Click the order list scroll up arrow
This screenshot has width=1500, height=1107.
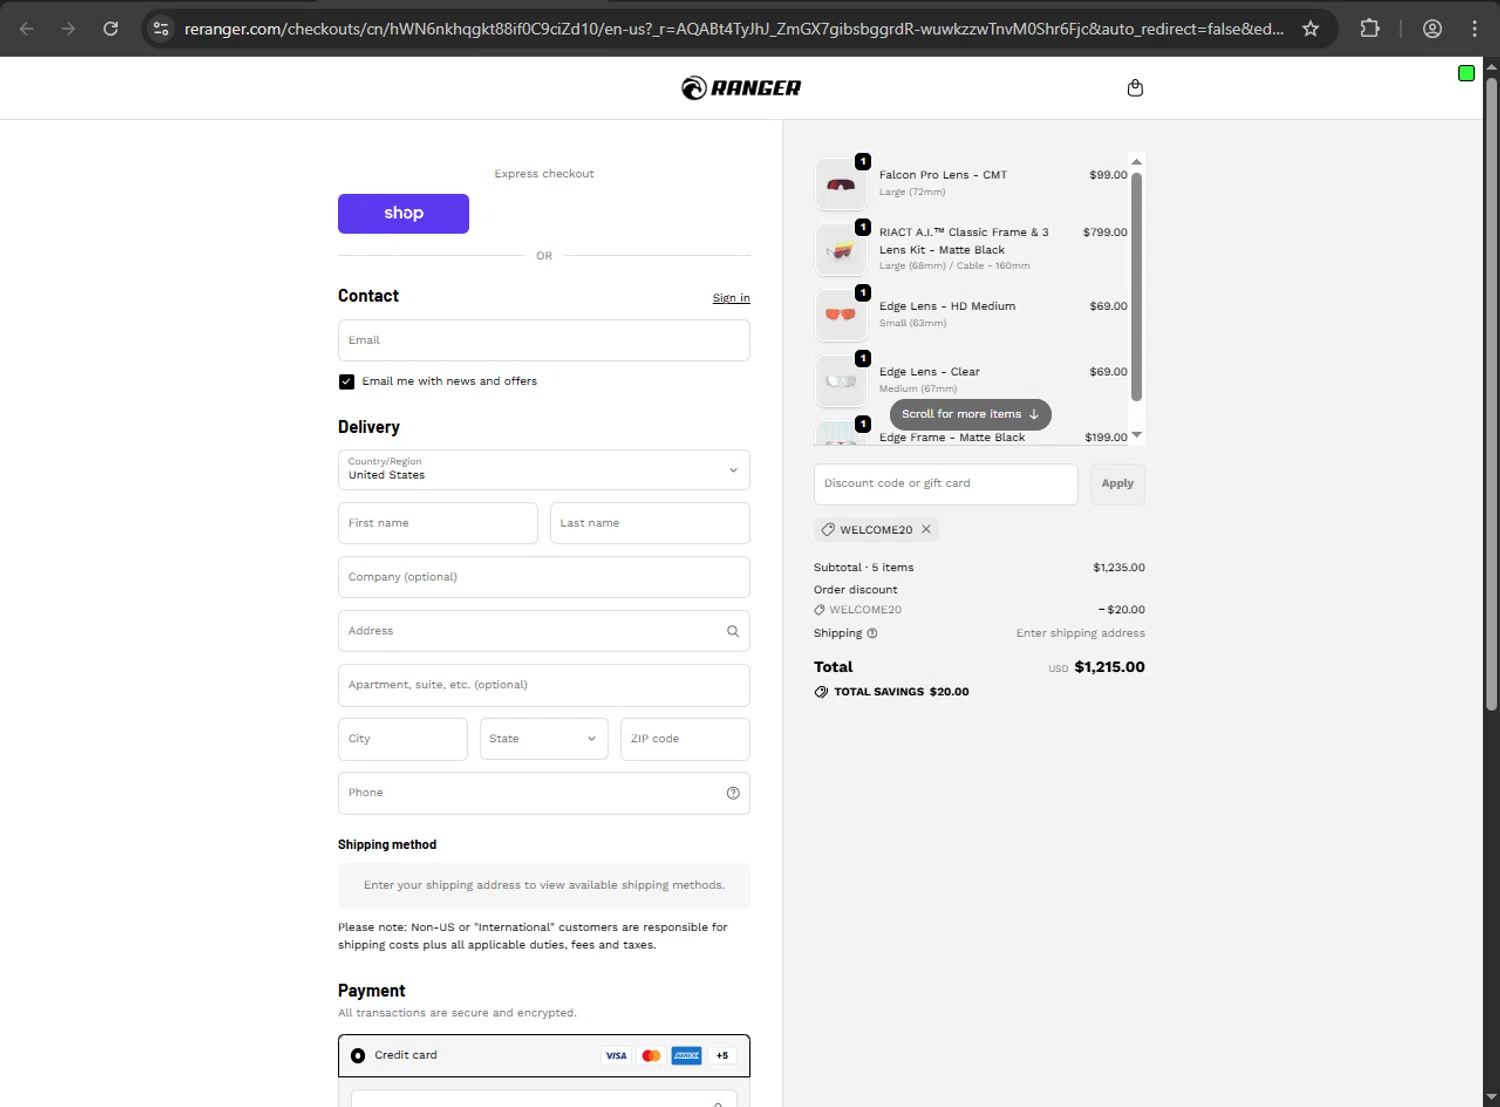(x=1136, y=162)
